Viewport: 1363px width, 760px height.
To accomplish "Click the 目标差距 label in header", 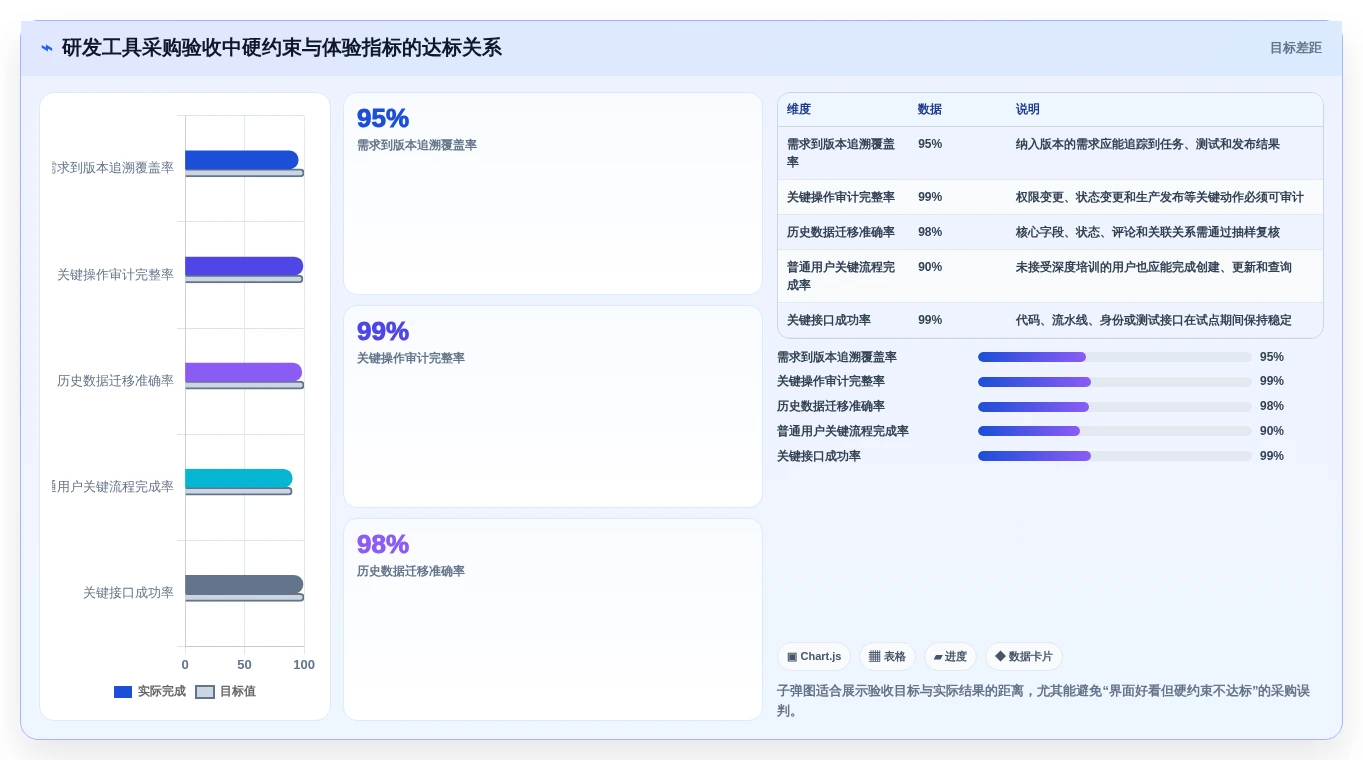I will (x=1295, y=48).
